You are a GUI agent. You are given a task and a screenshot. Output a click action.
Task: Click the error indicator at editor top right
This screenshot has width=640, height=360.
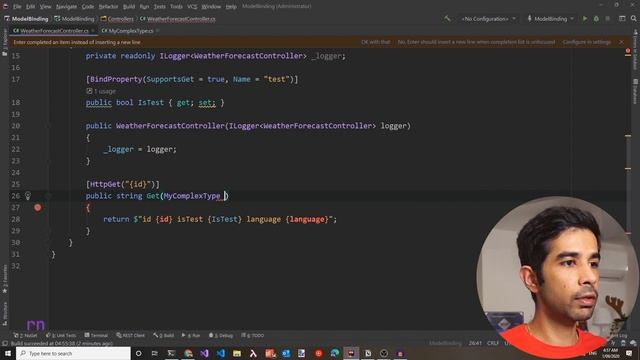[628, 51]
